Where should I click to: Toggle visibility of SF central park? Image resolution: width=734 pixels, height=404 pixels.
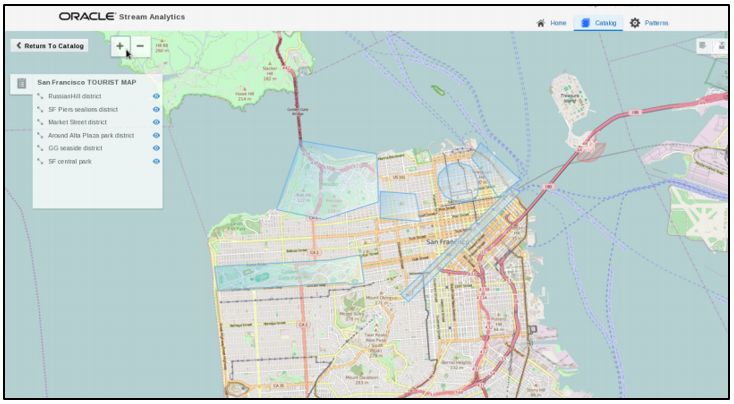pyautogui.click(x=156, y=161)
